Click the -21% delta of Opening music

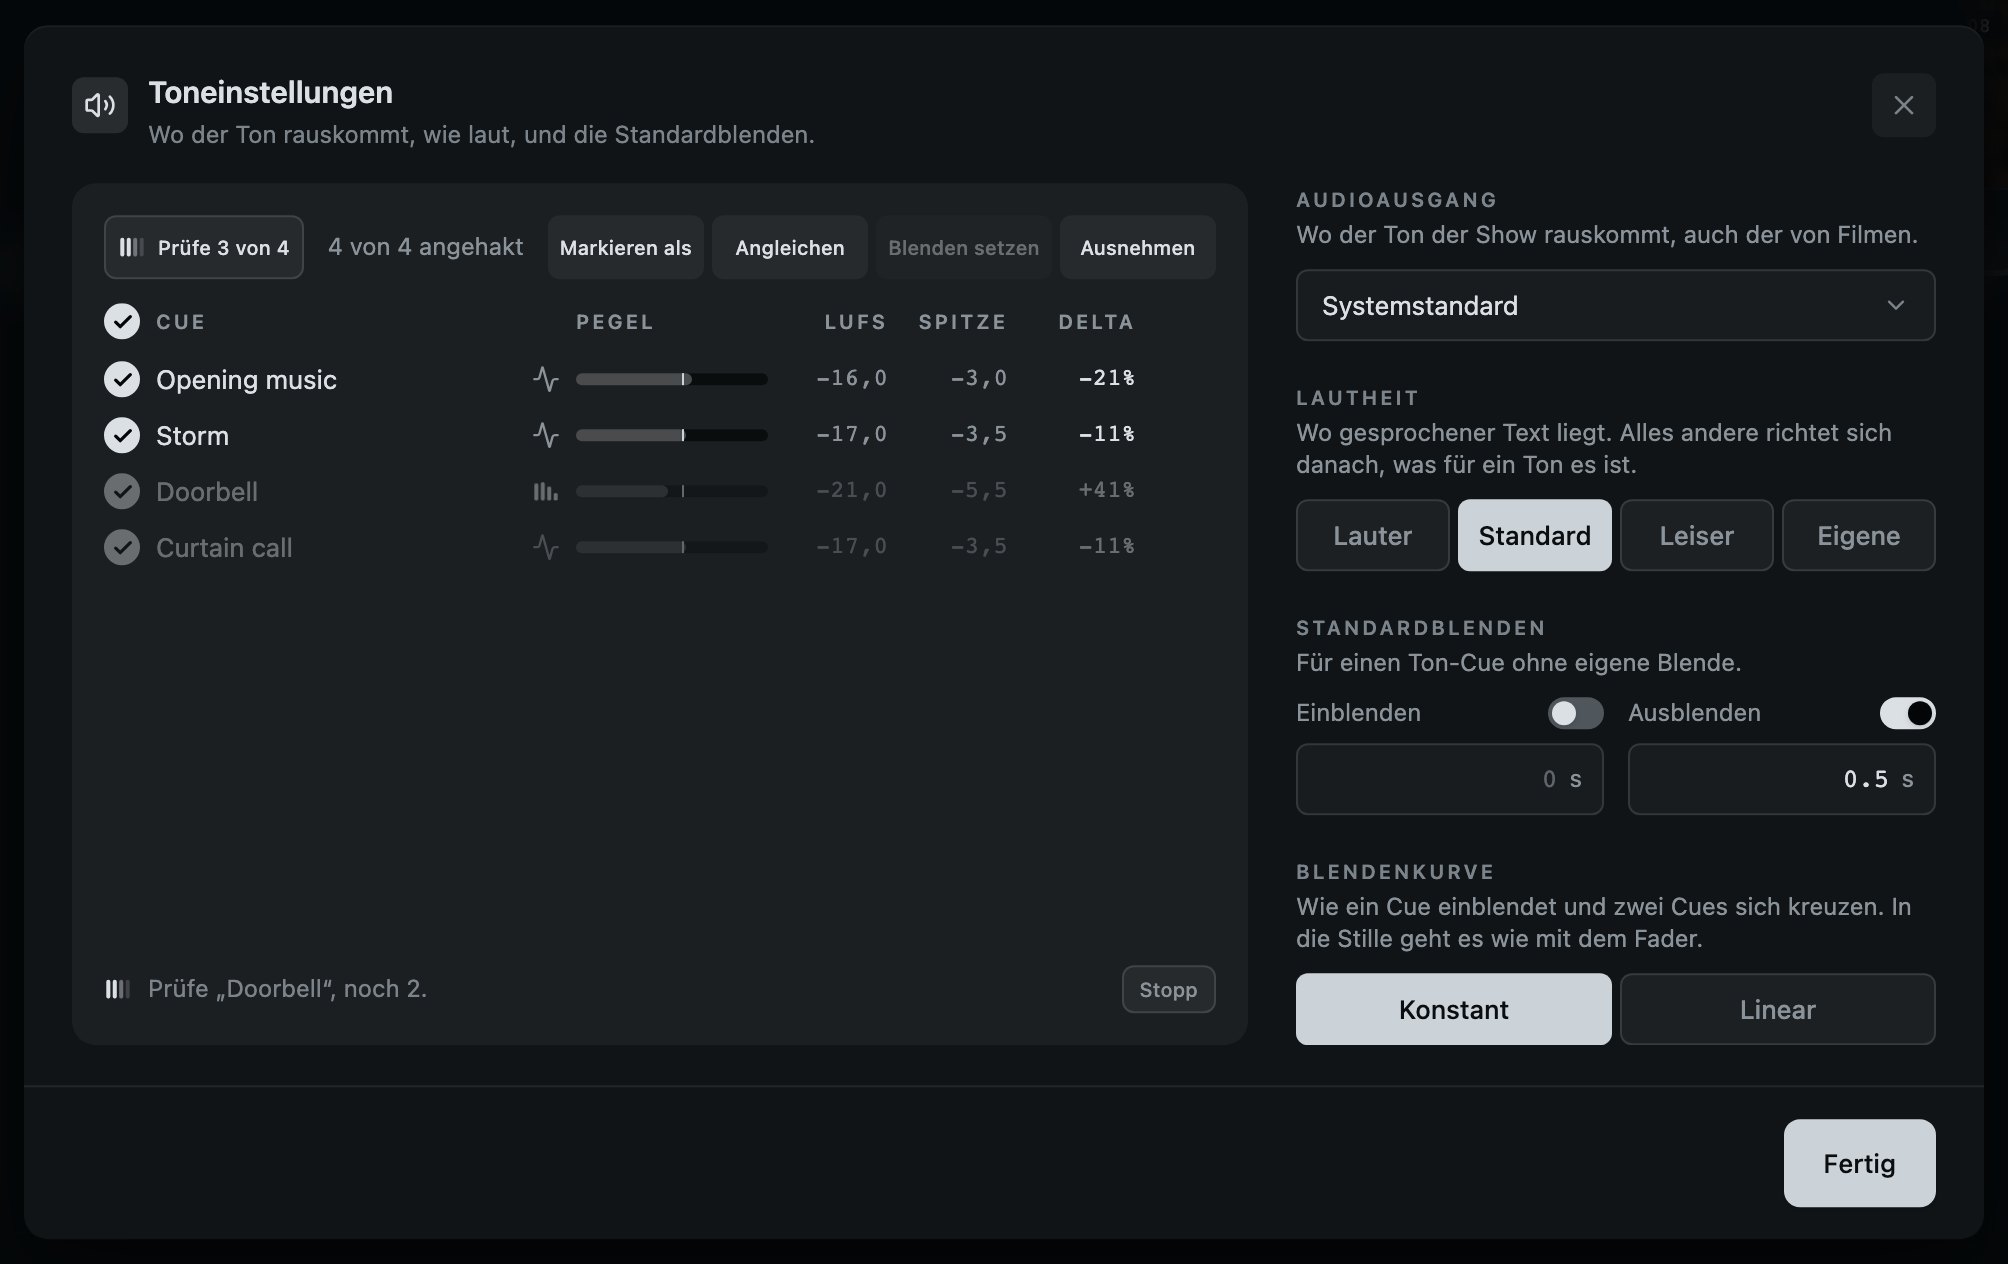1106,378
